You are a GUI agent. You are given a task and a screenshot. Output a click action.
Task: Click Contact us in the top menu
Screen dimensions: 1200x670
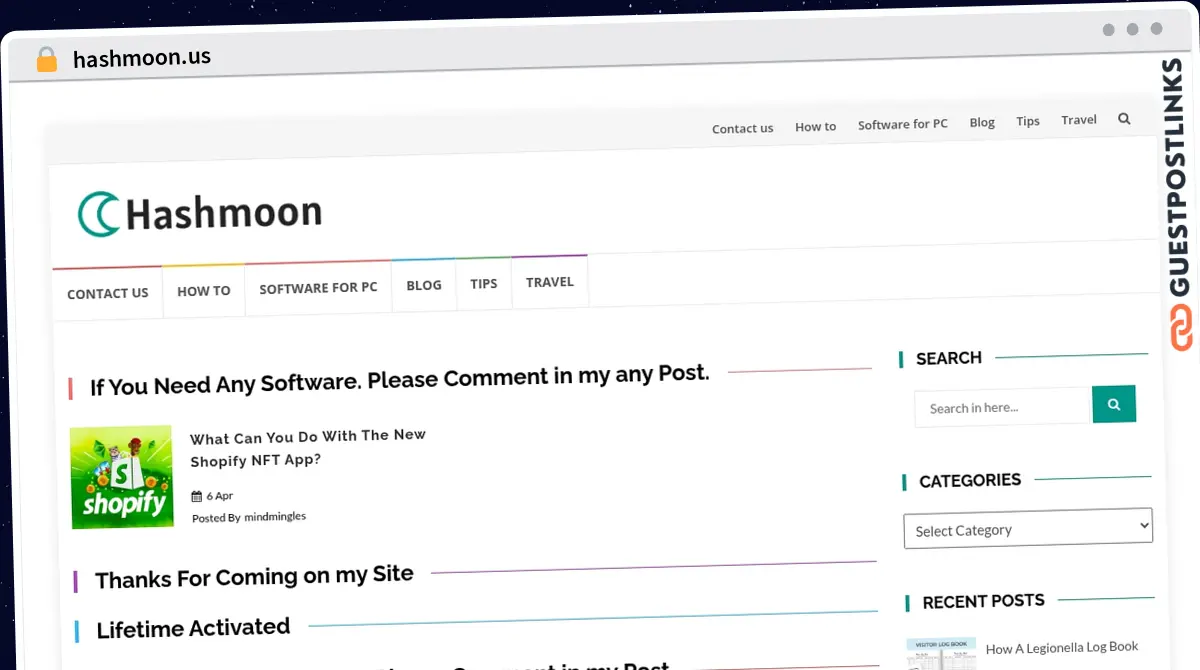pos(742,128)
